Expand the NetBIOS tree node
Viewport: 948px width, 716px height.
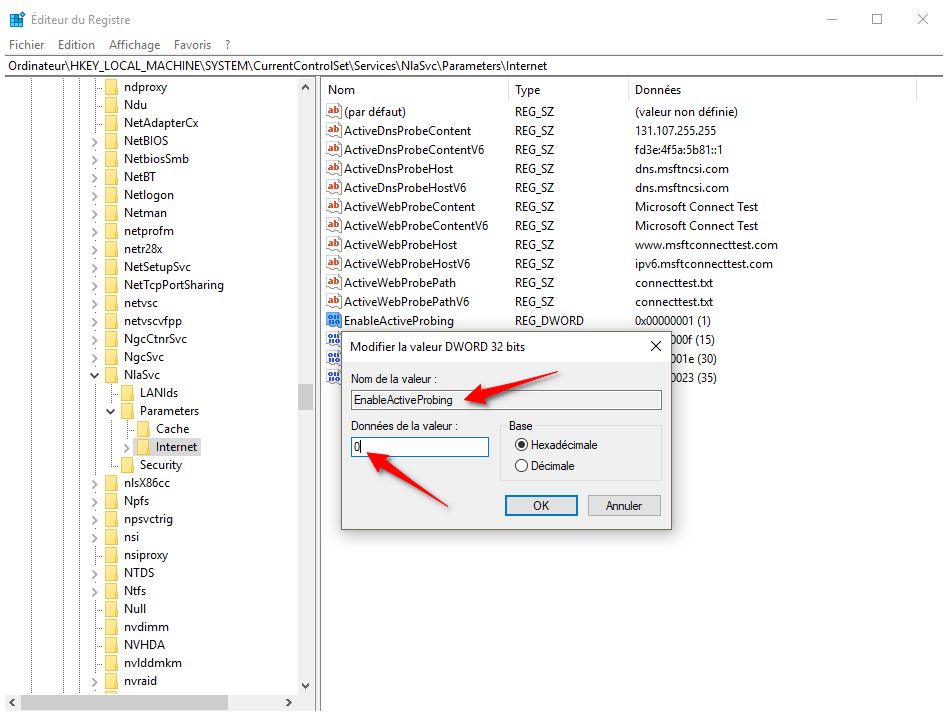(x=94, y=142)
